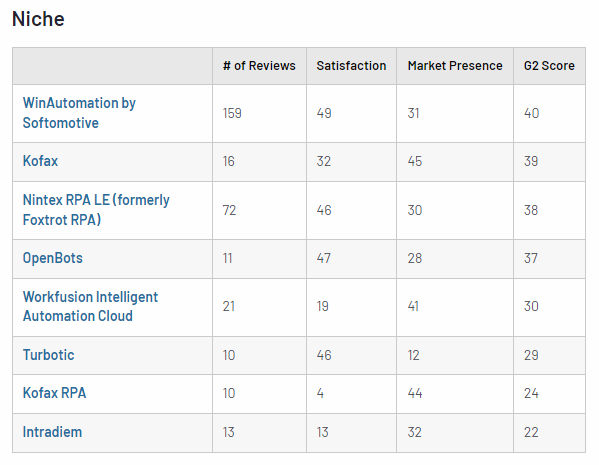This screenshot has width=599, height=465.
Task: Select Nintex RPA LE G2 score 38
Action: (x=531, y=210)
